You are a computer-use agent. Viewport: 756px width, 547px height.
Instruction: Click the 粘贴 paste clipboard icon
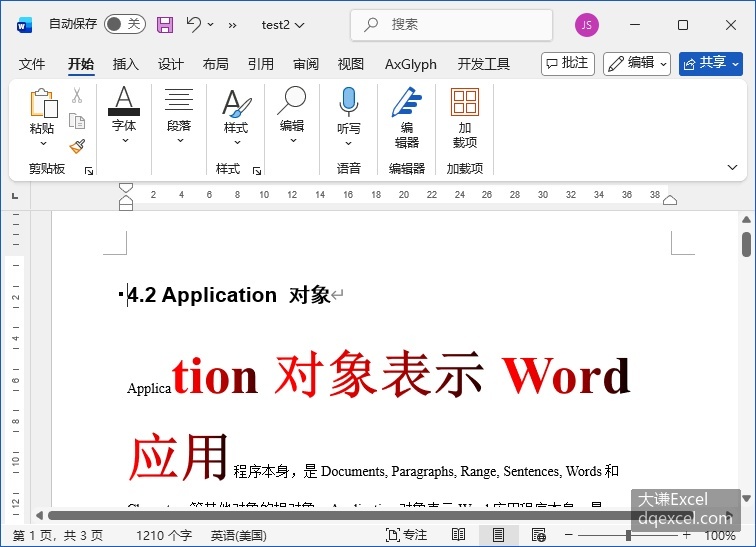click(x=43, y=103)
